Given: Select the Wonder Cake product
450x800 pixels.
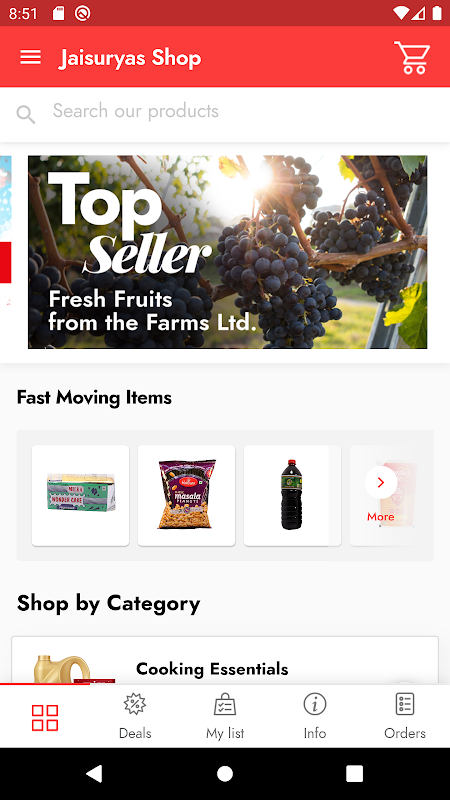Looking at the screenshot, I should pyautogui.click(x=81, y=495).
